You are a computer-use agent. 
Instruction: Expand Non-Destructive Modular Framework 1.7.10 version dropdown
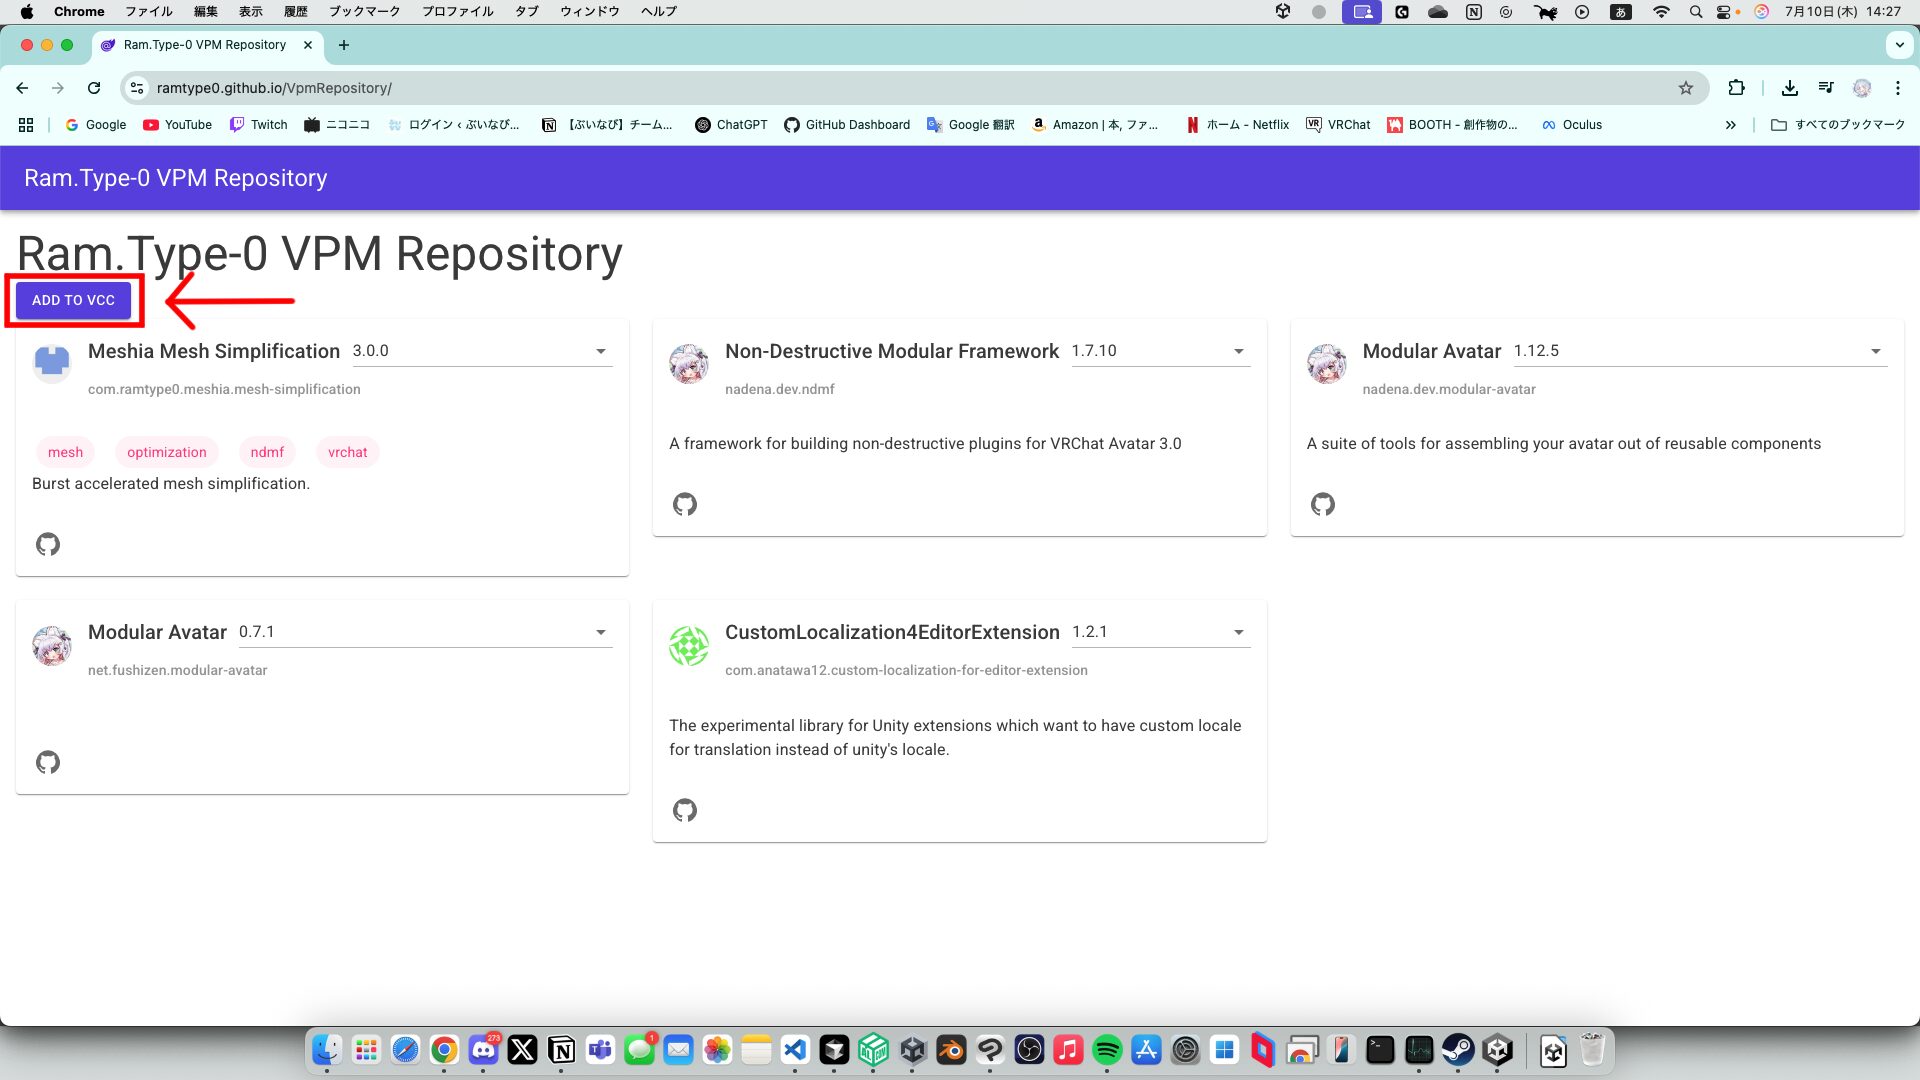(1160, 351)
